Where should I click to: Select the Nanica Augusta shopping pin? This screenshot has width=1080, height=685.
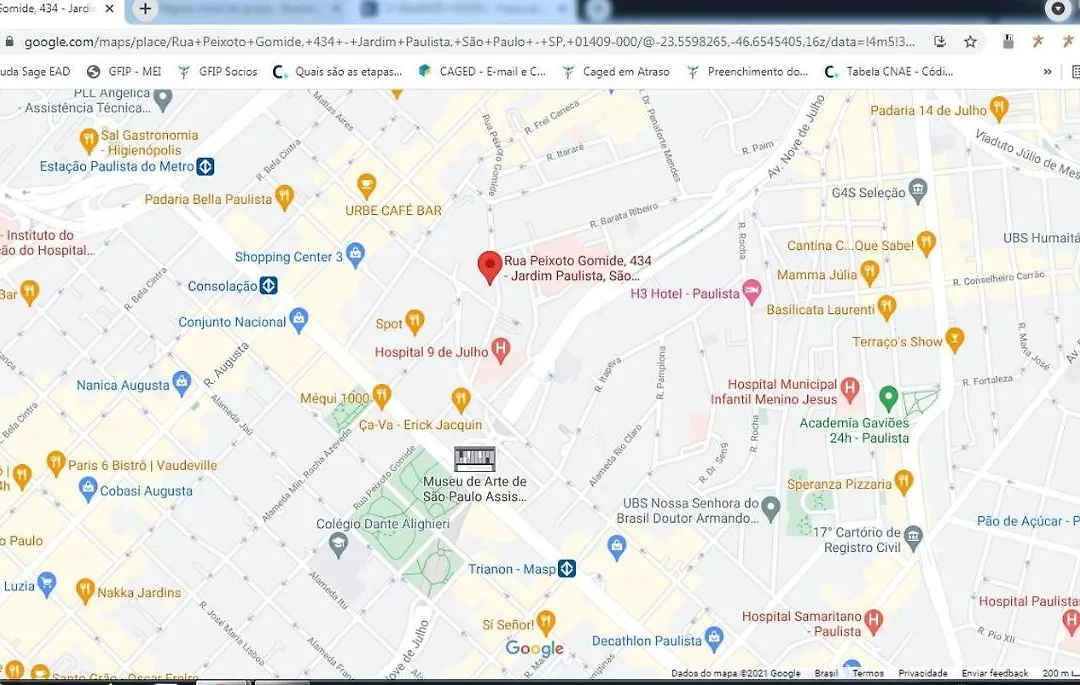point(182,383)
